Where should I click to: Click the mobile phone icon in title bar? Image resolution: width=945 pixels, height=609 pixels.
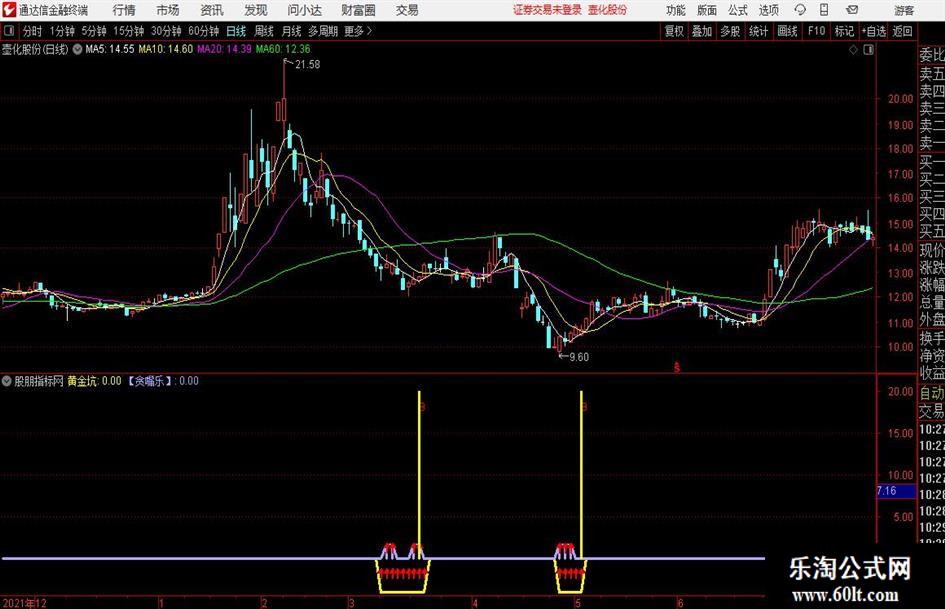pyautogui.click(x=824, y=10)
